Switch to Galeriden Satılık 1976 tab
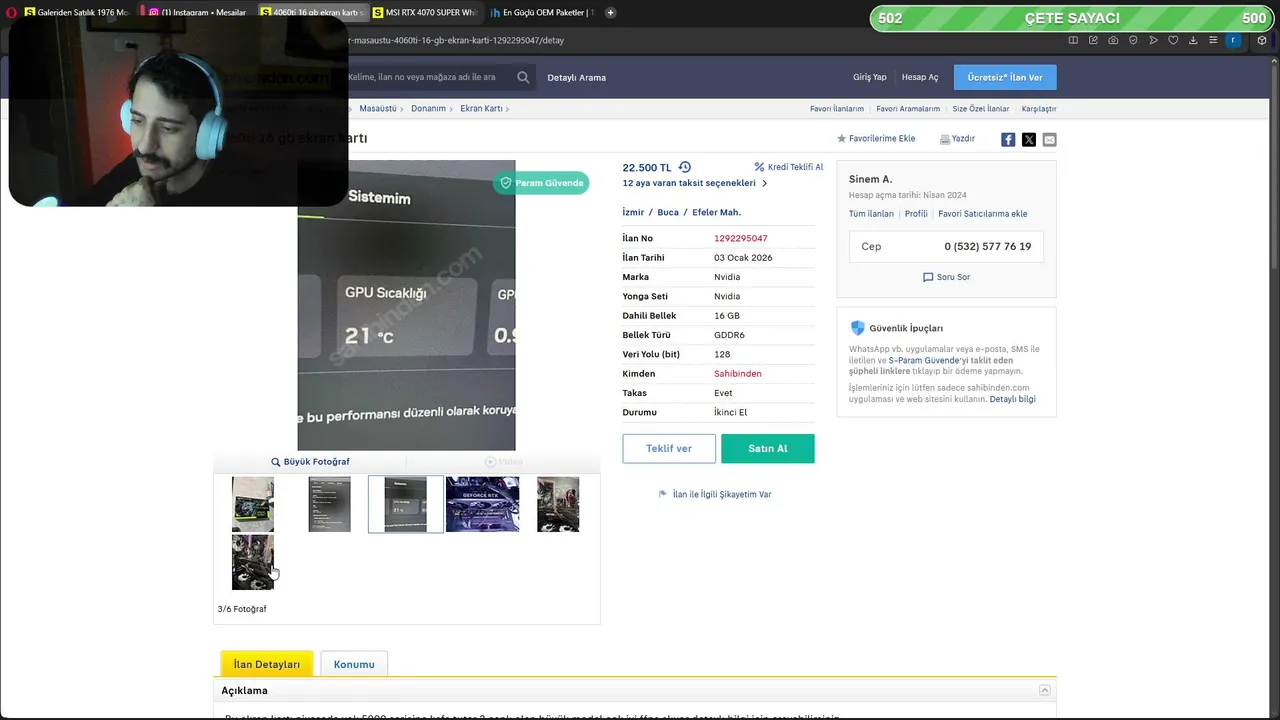 76,12
